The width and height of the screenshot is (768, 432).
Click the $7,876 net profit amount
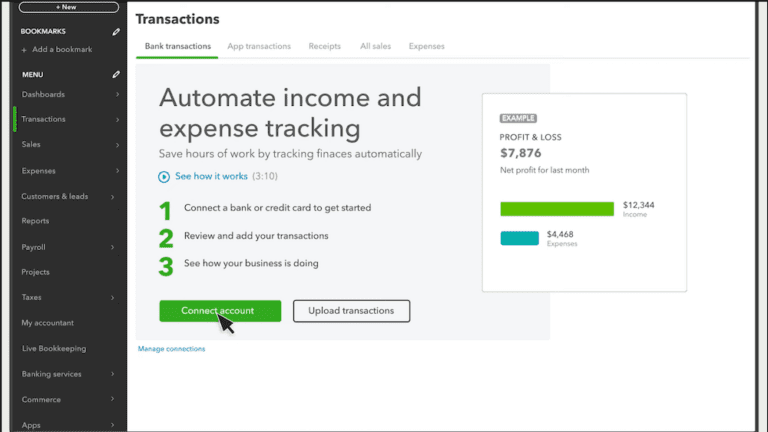521,153
